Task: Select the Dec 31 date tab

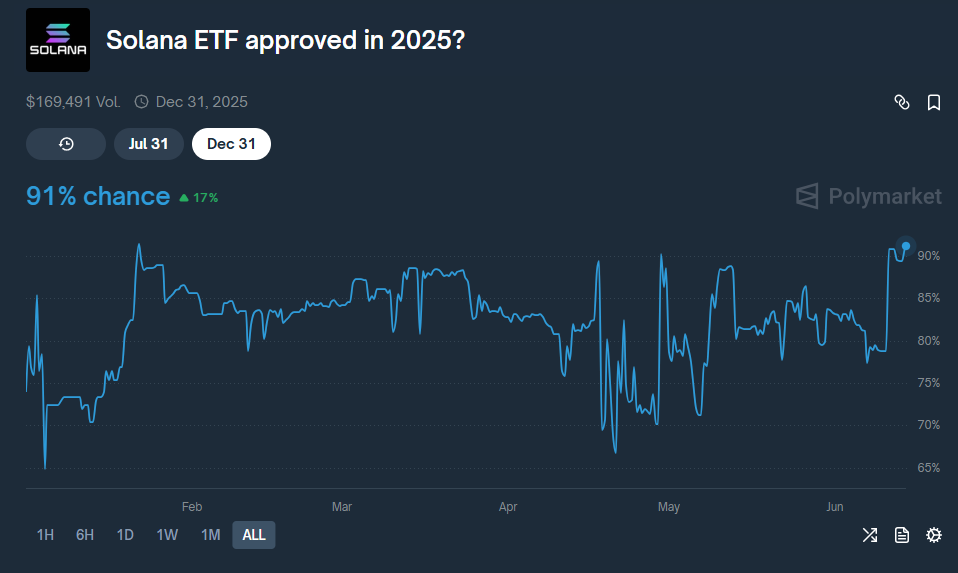Action: 231,144
